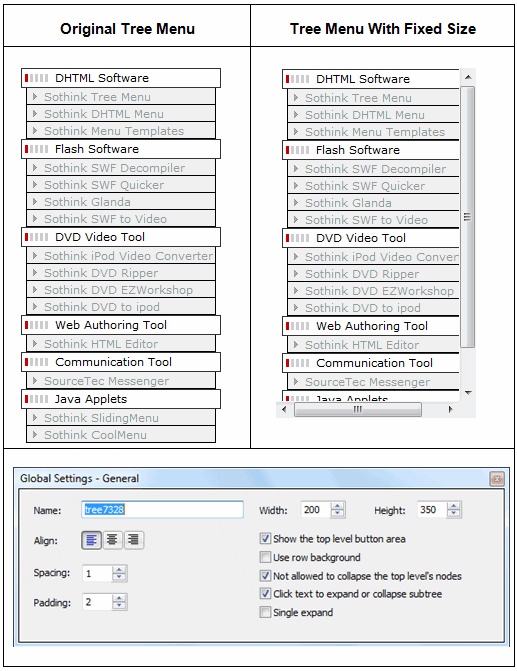Open Sothink iPod Video Converter in original tree
The width and height of the screenshot is (517, 671).
(x=121, y=256)
